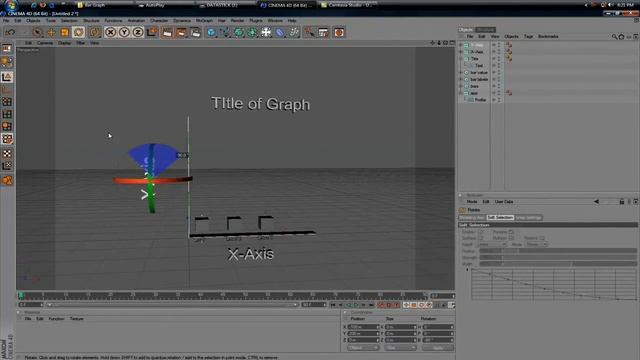The image size is (640, 360).
Task: Select the Model tool in left palette
Action: coord(7,62)
